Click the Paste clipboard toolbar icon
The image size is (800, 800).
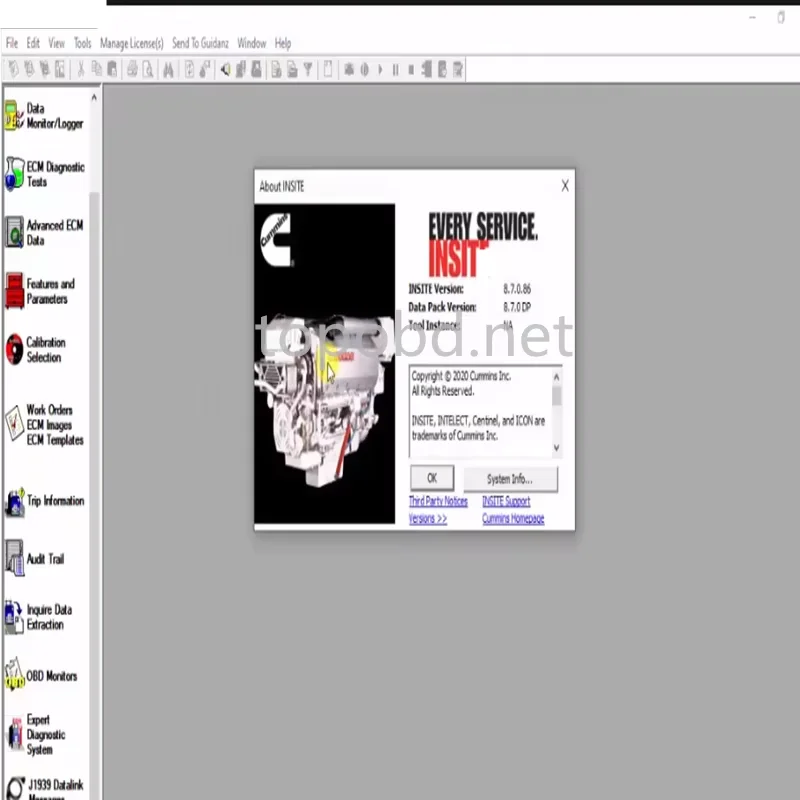(112, 69)
